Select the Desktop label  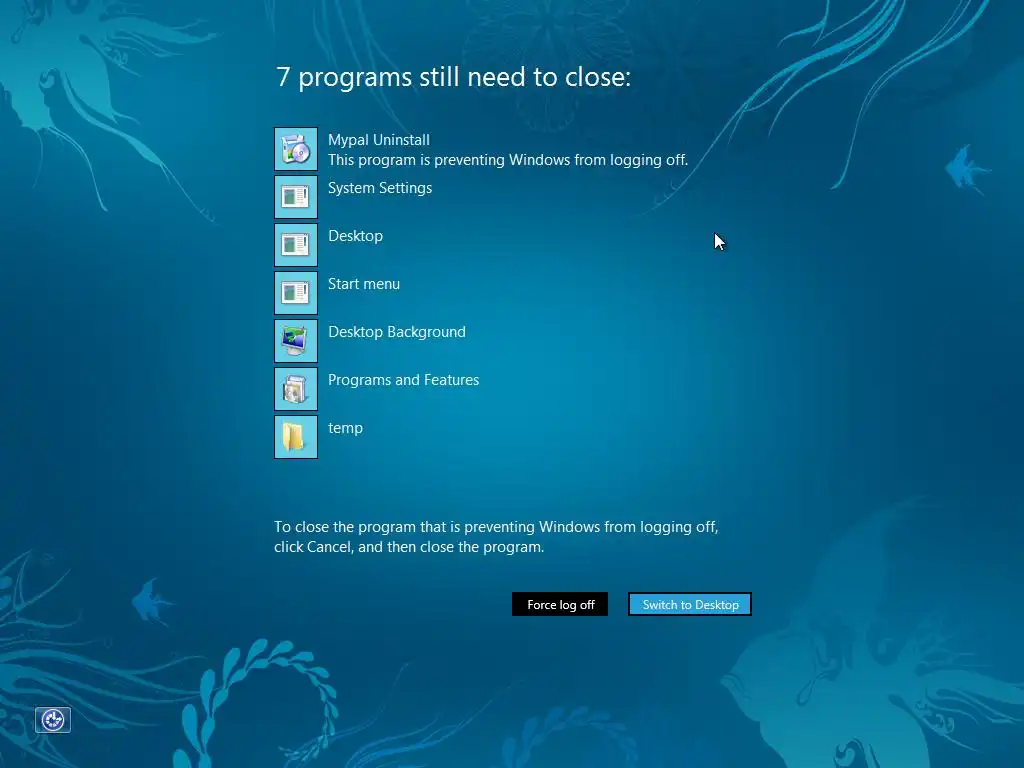point(355,236)
